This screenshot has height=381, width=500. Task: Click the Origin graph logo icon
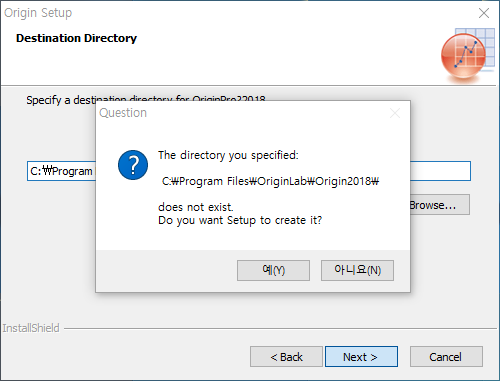[467, 55]
